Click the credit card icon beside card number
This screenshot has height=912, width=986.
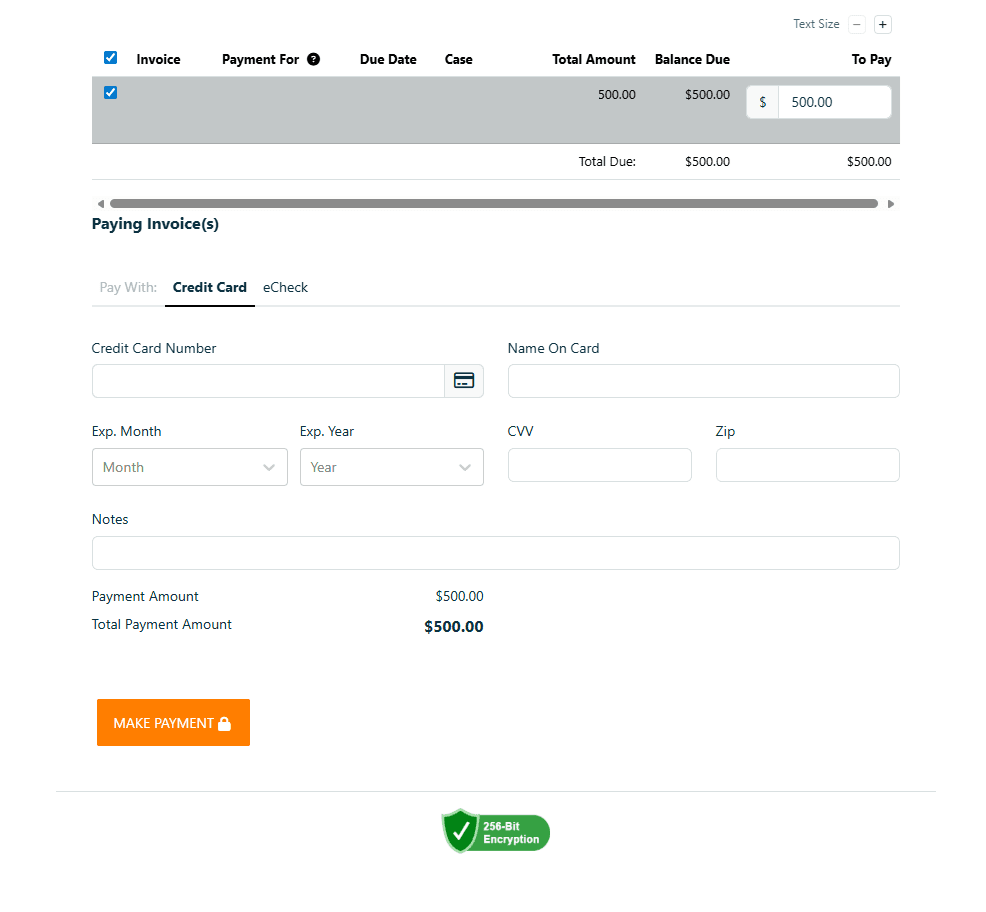(x=463, y=380)
